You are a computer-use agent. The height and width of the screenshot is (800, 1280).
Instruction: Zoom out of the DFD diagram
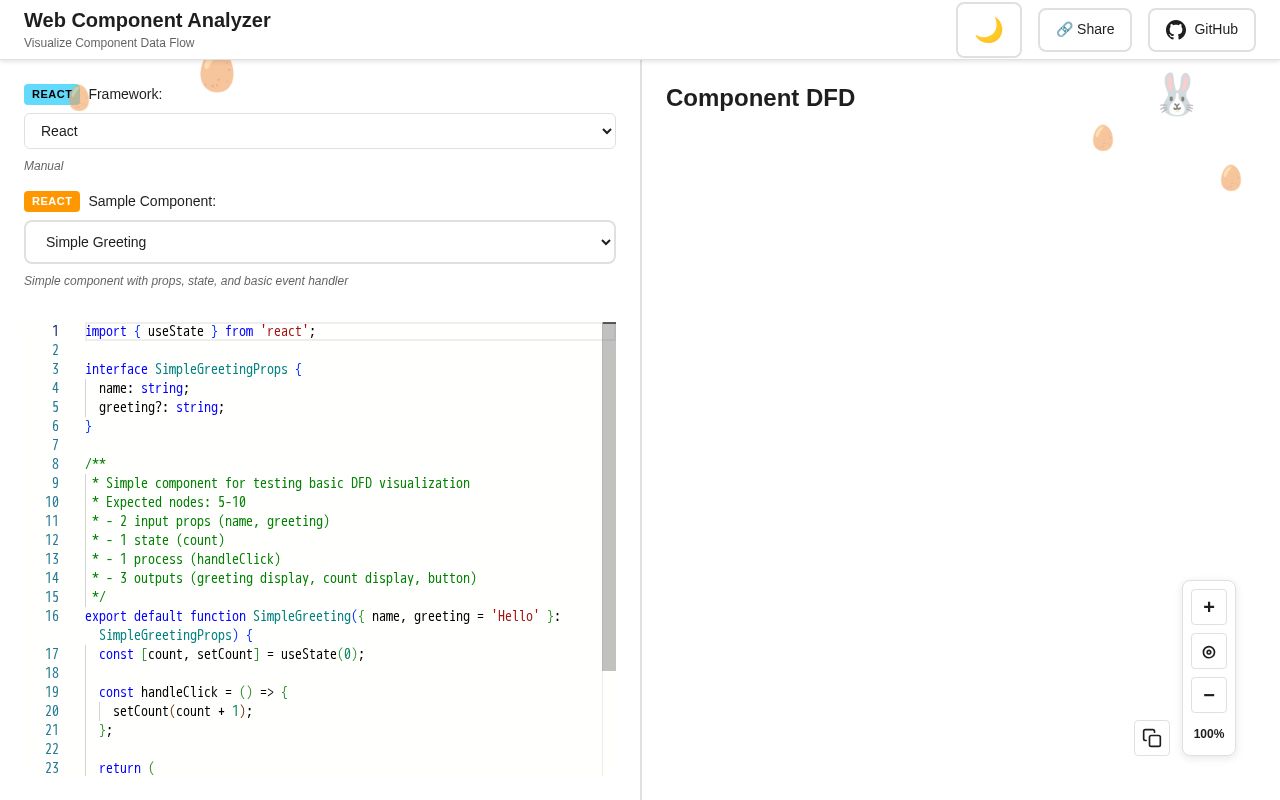1209,695
